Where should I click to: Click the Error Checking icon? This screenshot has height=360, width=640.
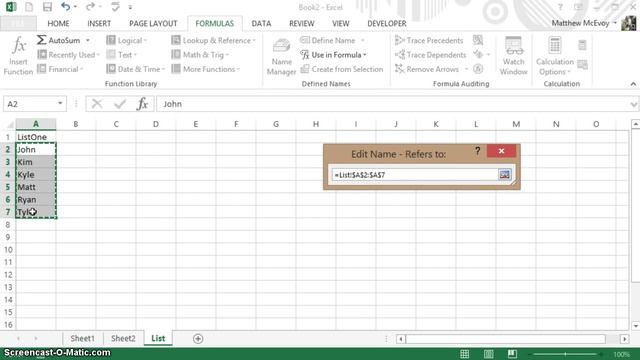pyautogui.click(x=478, y=54)
